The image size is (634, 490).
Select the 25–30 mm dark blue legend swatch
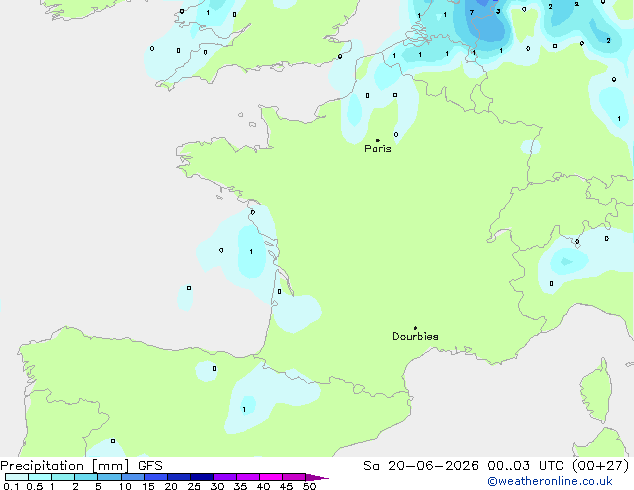[202, 477]
